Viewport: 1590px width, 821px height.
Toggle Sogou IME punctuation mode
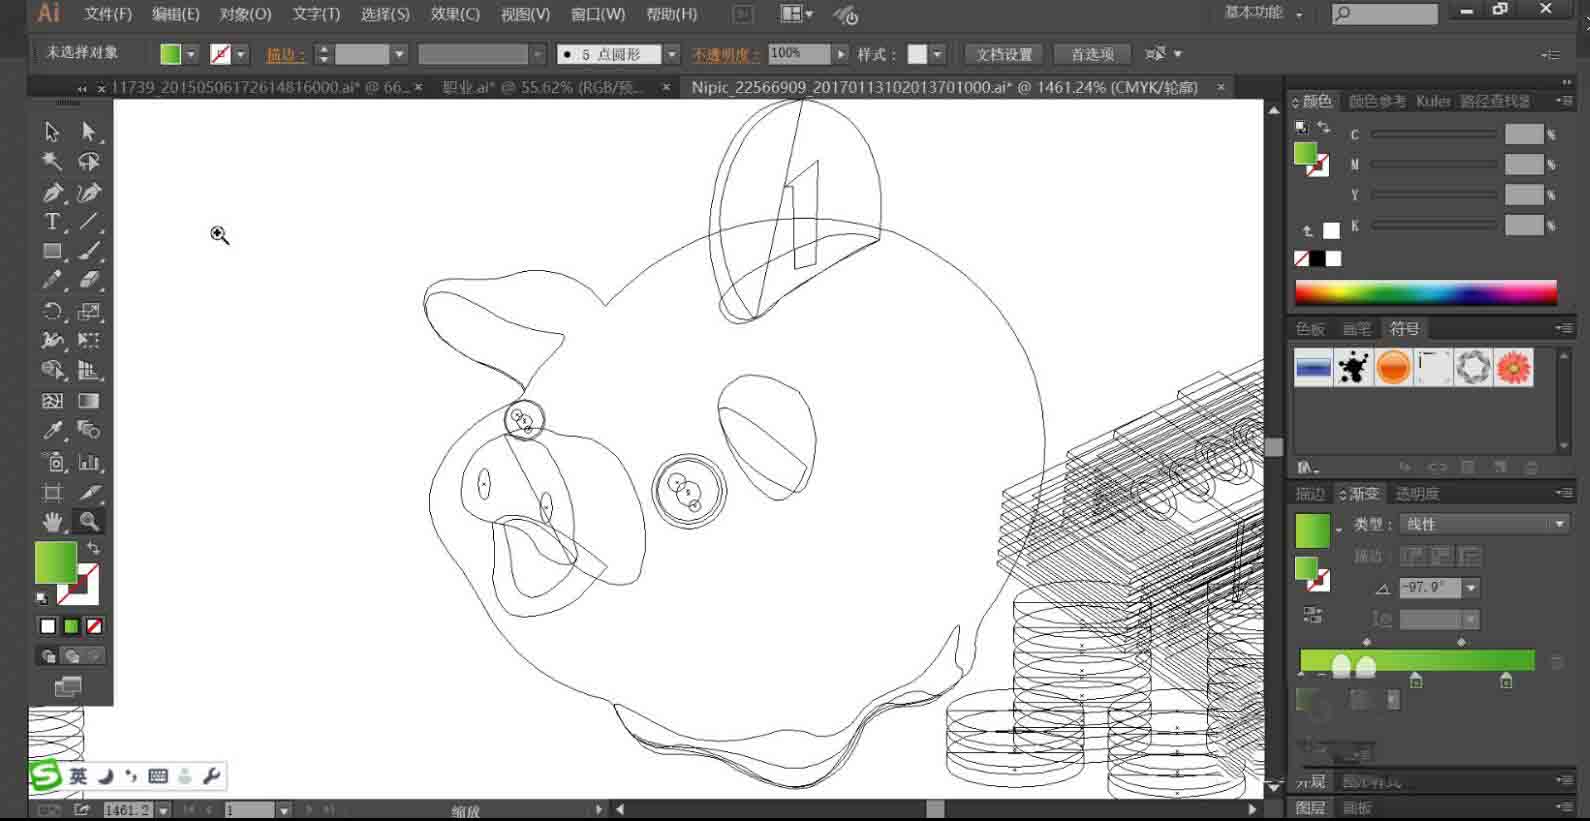pyautogui.click(x=131, y=776)
